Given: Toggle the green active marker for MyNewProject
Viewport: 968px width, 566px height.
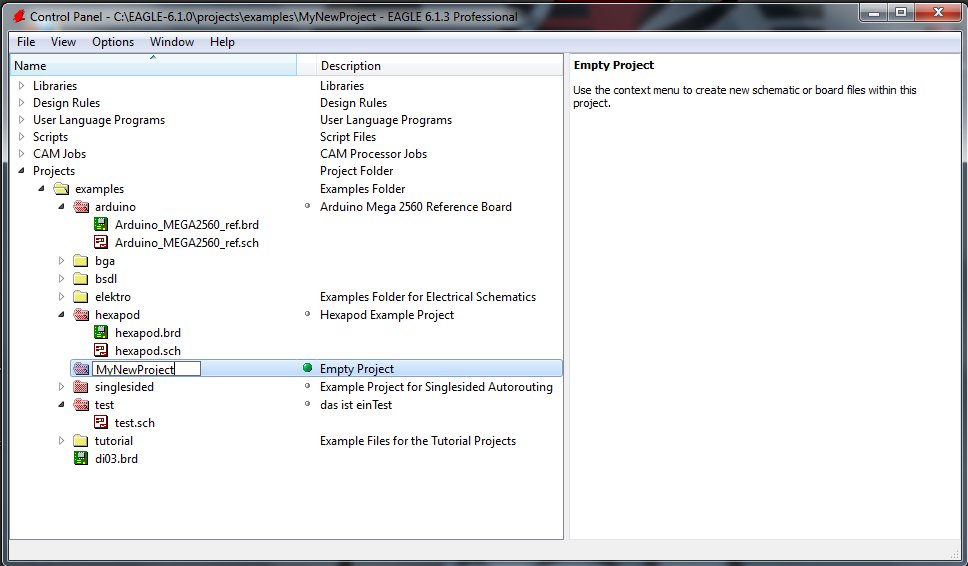Looking at the screenshot, I should pos(308,369).
